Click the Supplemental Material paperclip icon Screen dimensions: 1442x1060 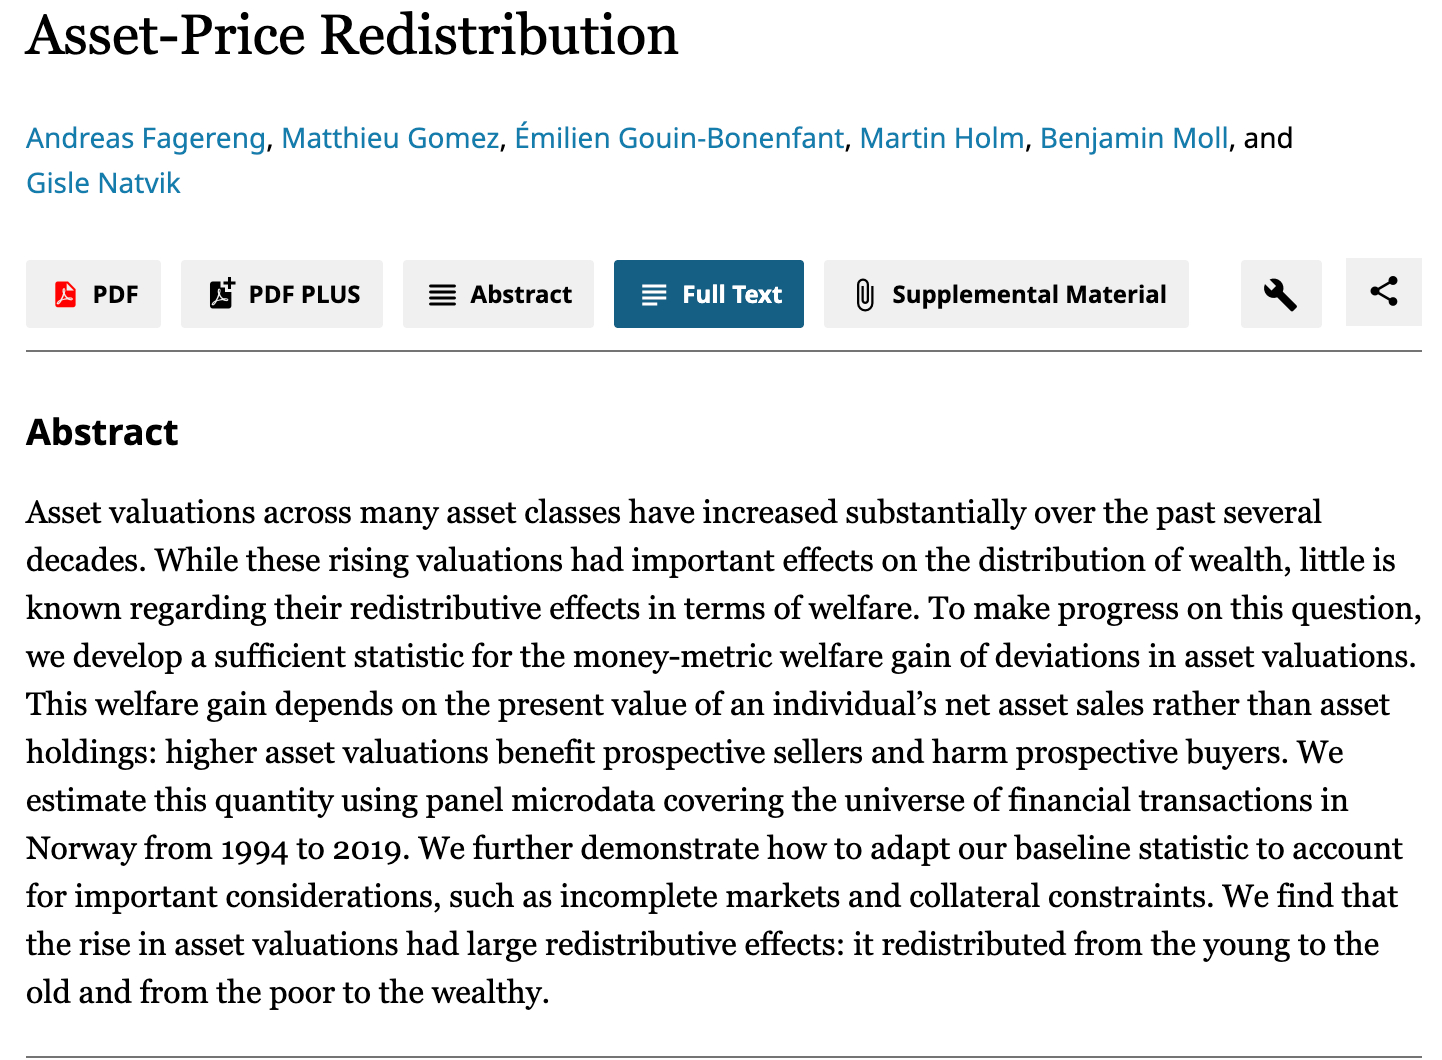click(x=865, y=295)
